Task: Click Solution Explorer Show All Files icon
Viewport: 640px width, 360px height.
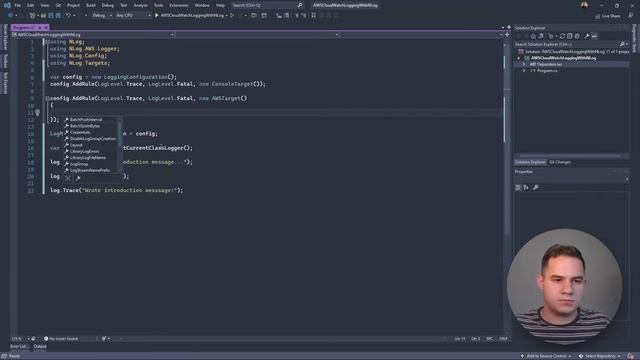Action: [x=577, y=36]
